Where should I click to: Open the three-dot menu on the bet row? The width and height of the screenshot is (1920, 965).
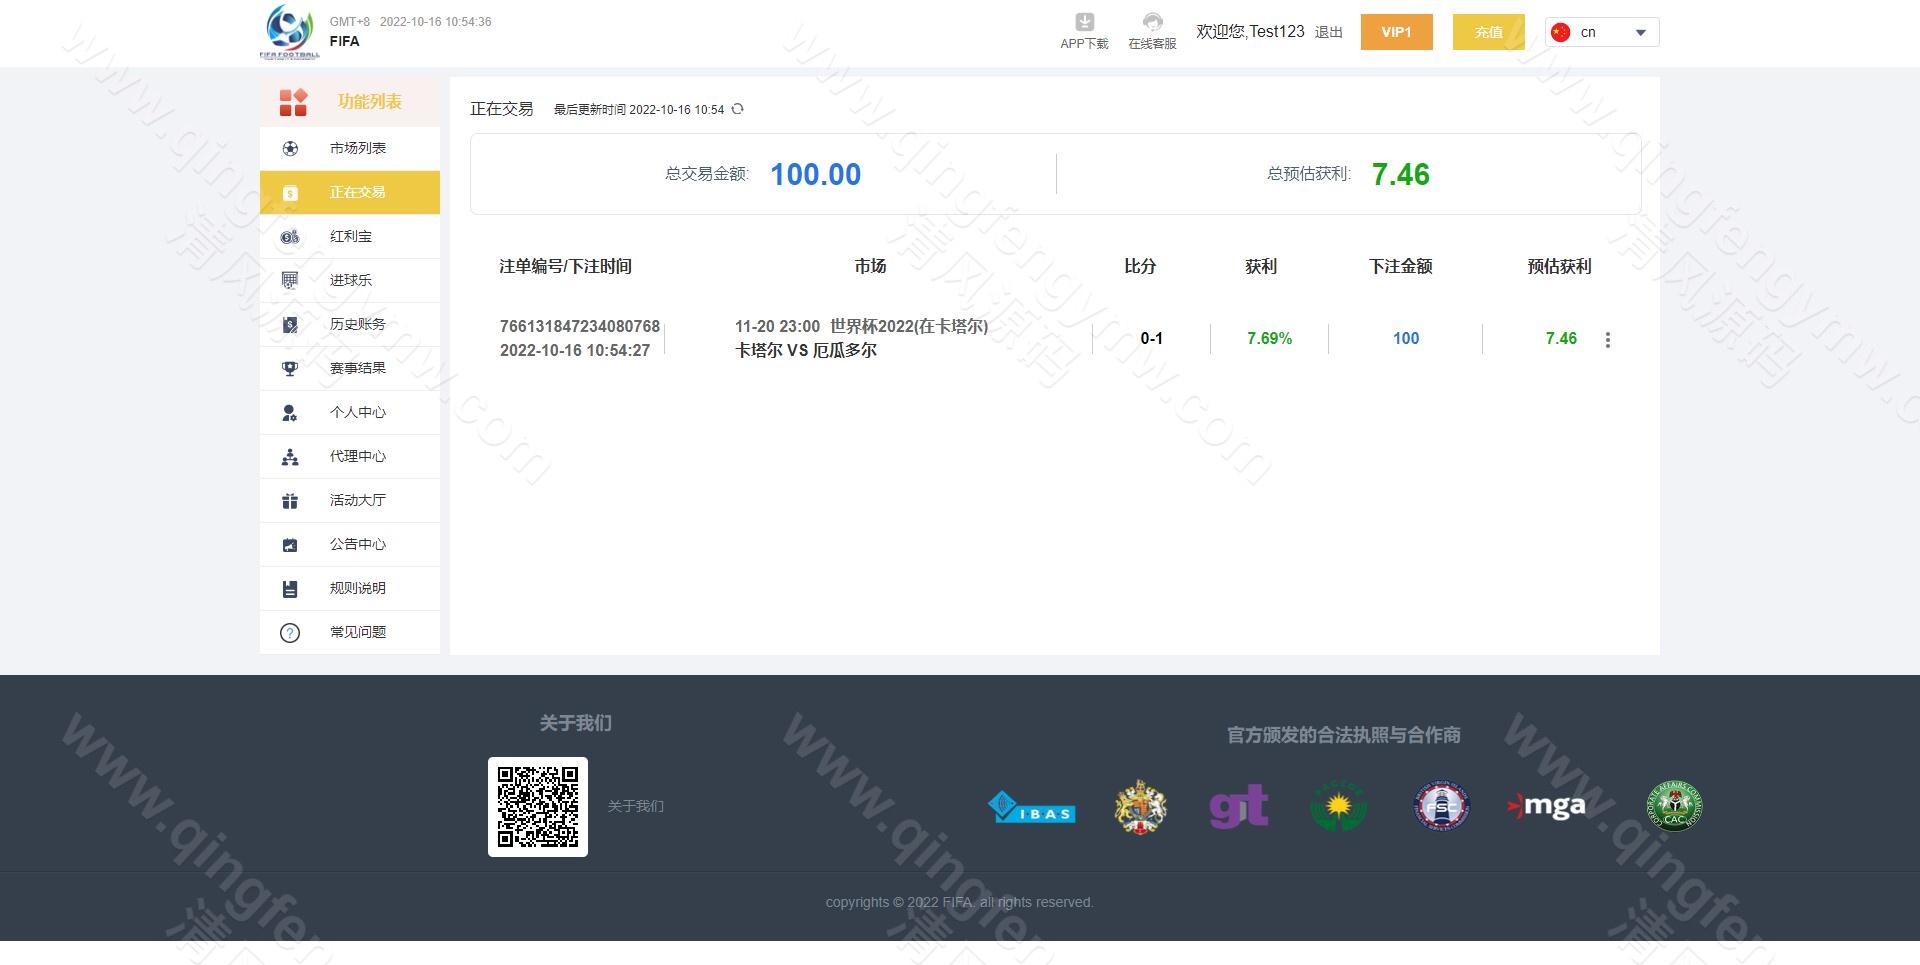[x=1608, y=339]
